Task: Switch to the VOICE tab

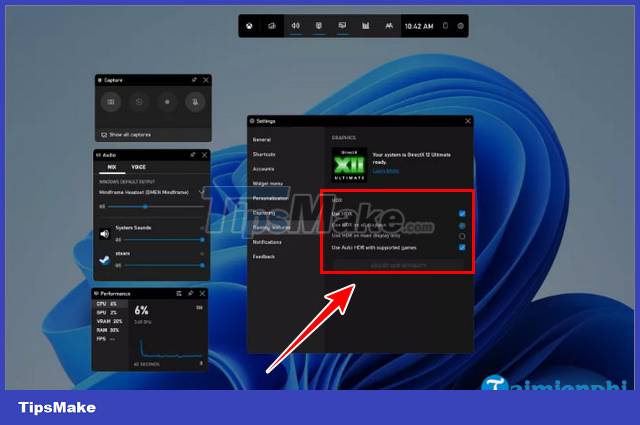Action: [x=138, y=167]
